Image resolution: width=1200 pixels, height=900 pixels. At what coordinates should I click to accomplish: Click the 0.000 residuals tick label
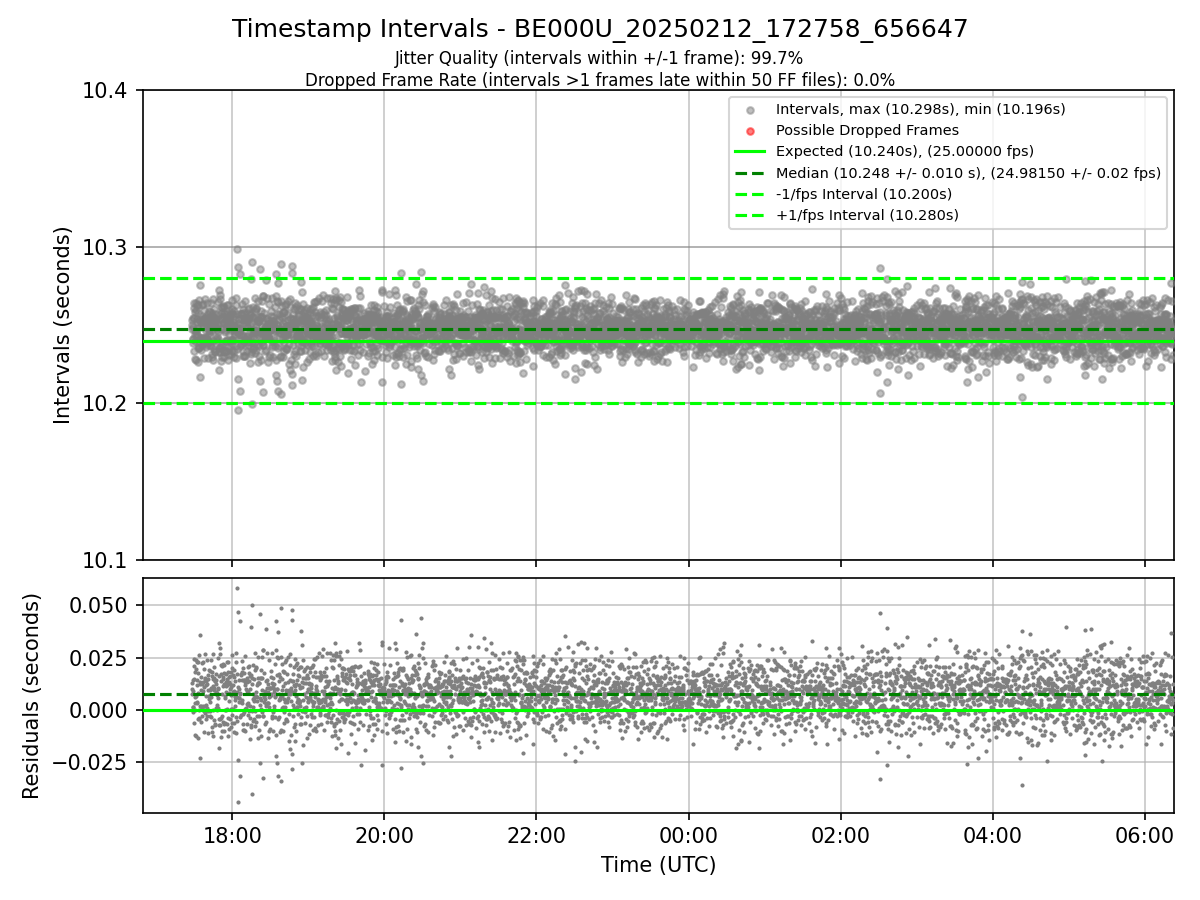click(99, 710)
